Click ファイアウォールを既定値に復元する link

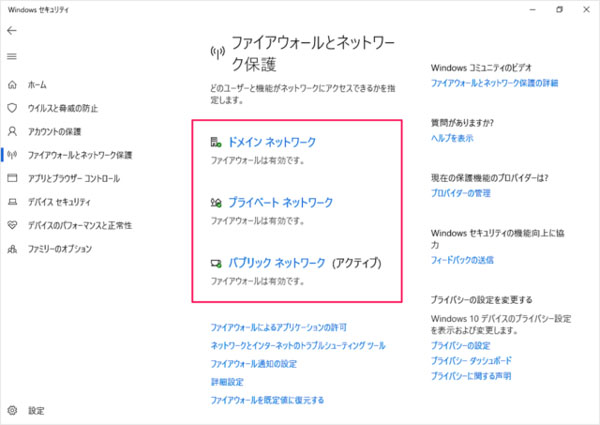click(x=267, y=400)
